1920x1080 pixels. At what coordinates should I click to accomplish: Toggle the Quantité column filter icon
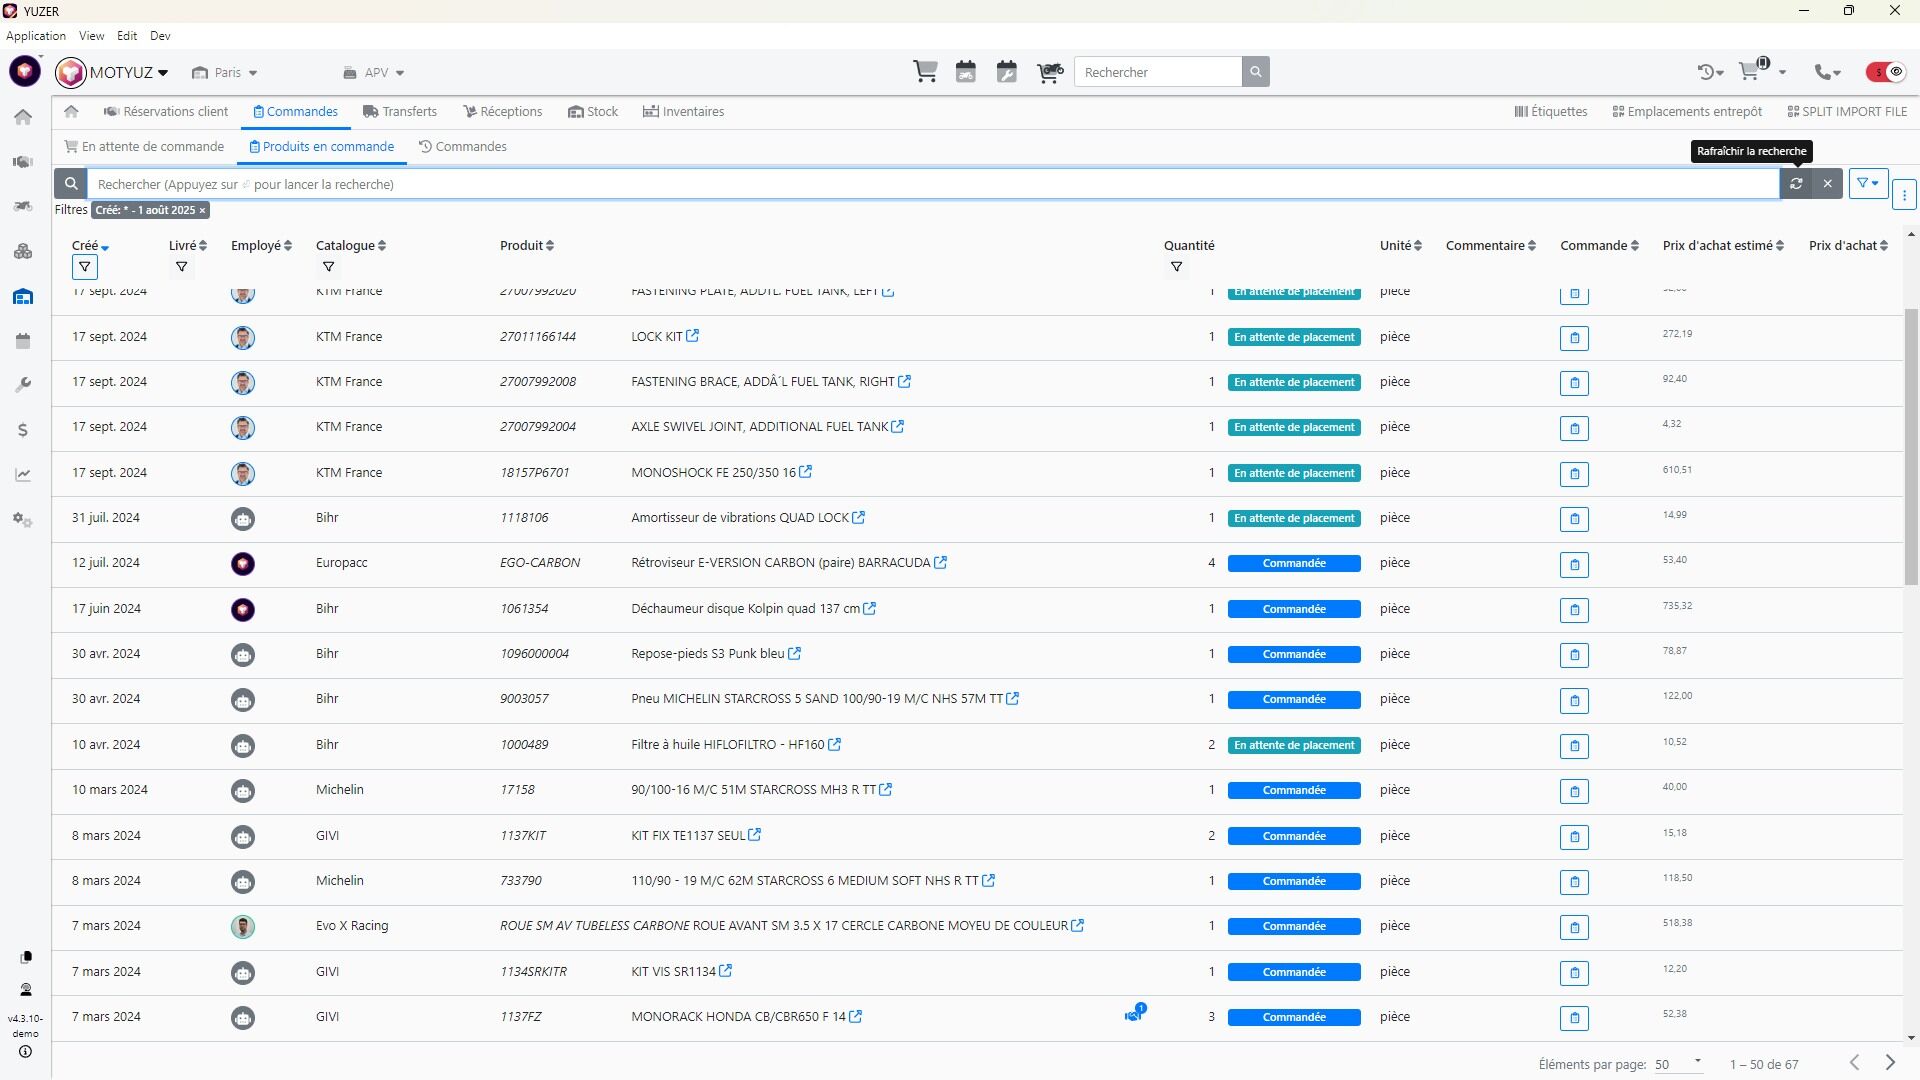tap(1176, 267)
